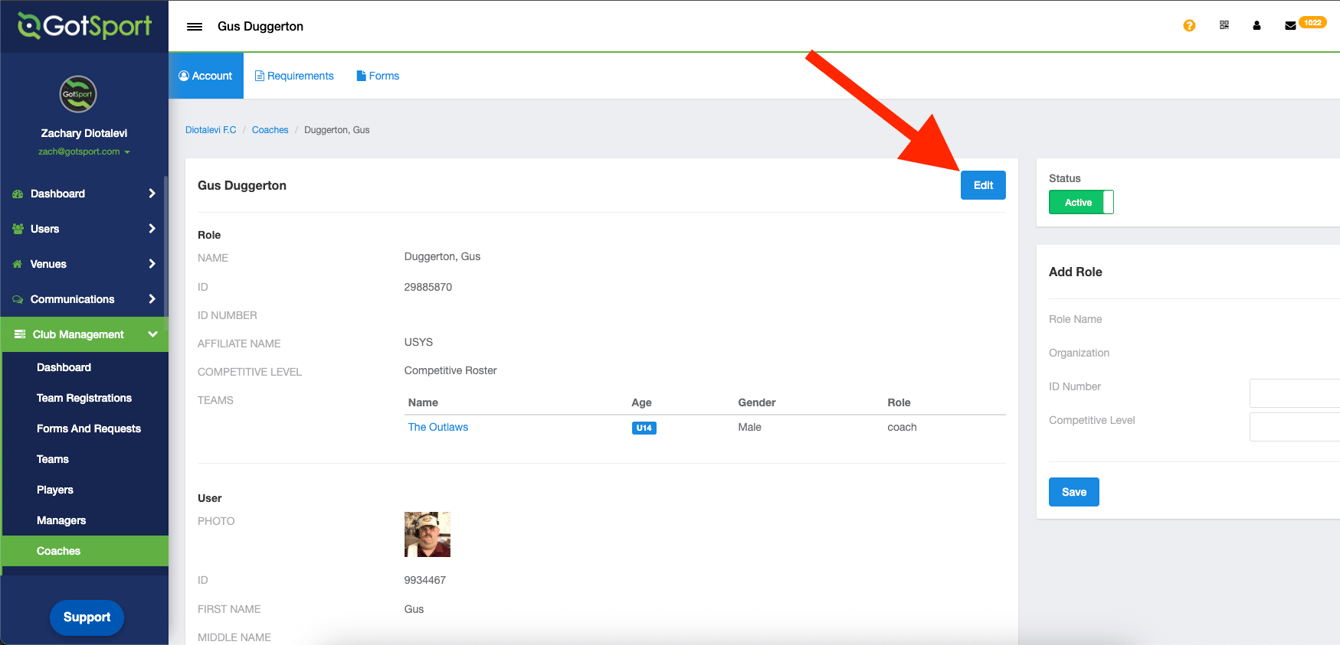
Task: Open Forms And Requests menu item
Action: pos(89,428)
